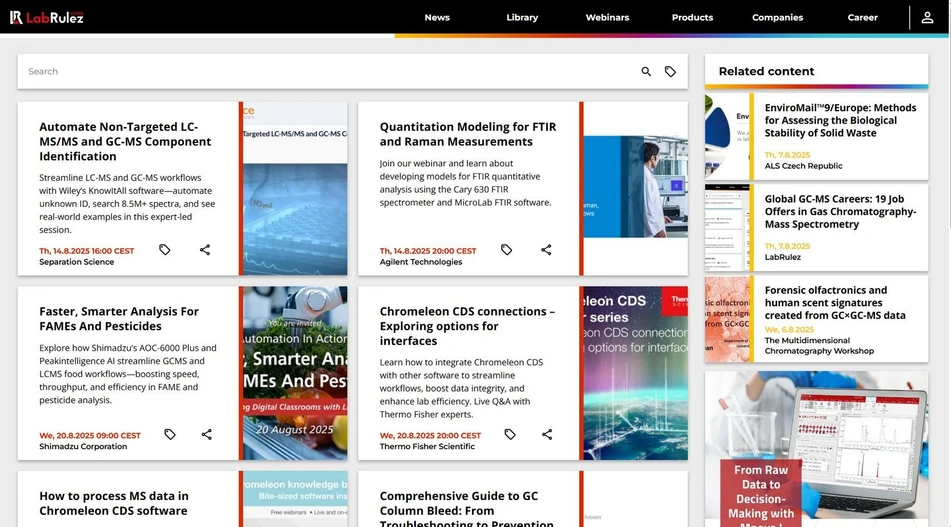Click the Automate LC-MS/MS webinar thumbnail
The width and height of the screenshot is (951, 527).
(x=295, y=189)
